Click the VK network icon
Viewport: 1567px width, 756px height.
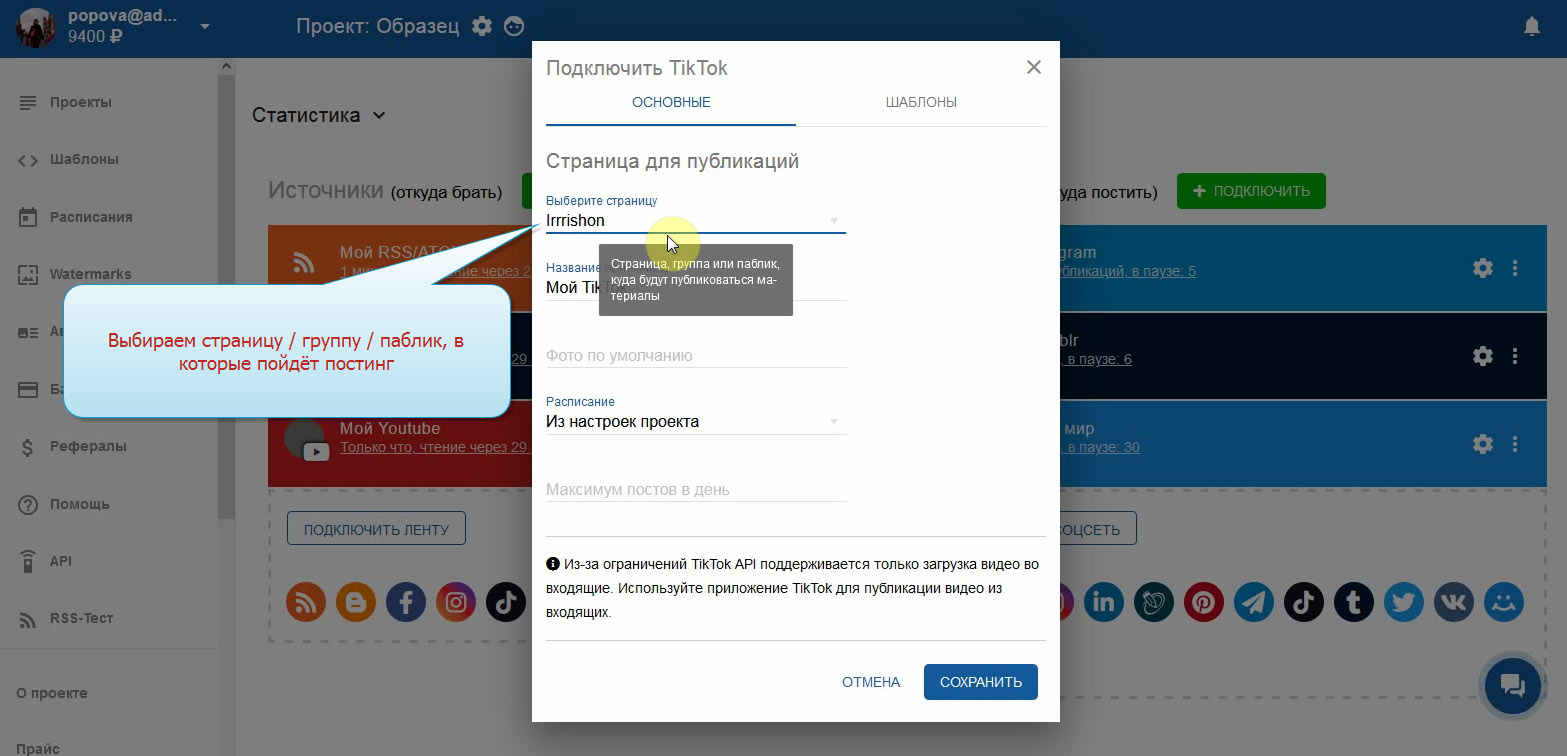(1454, 602)
